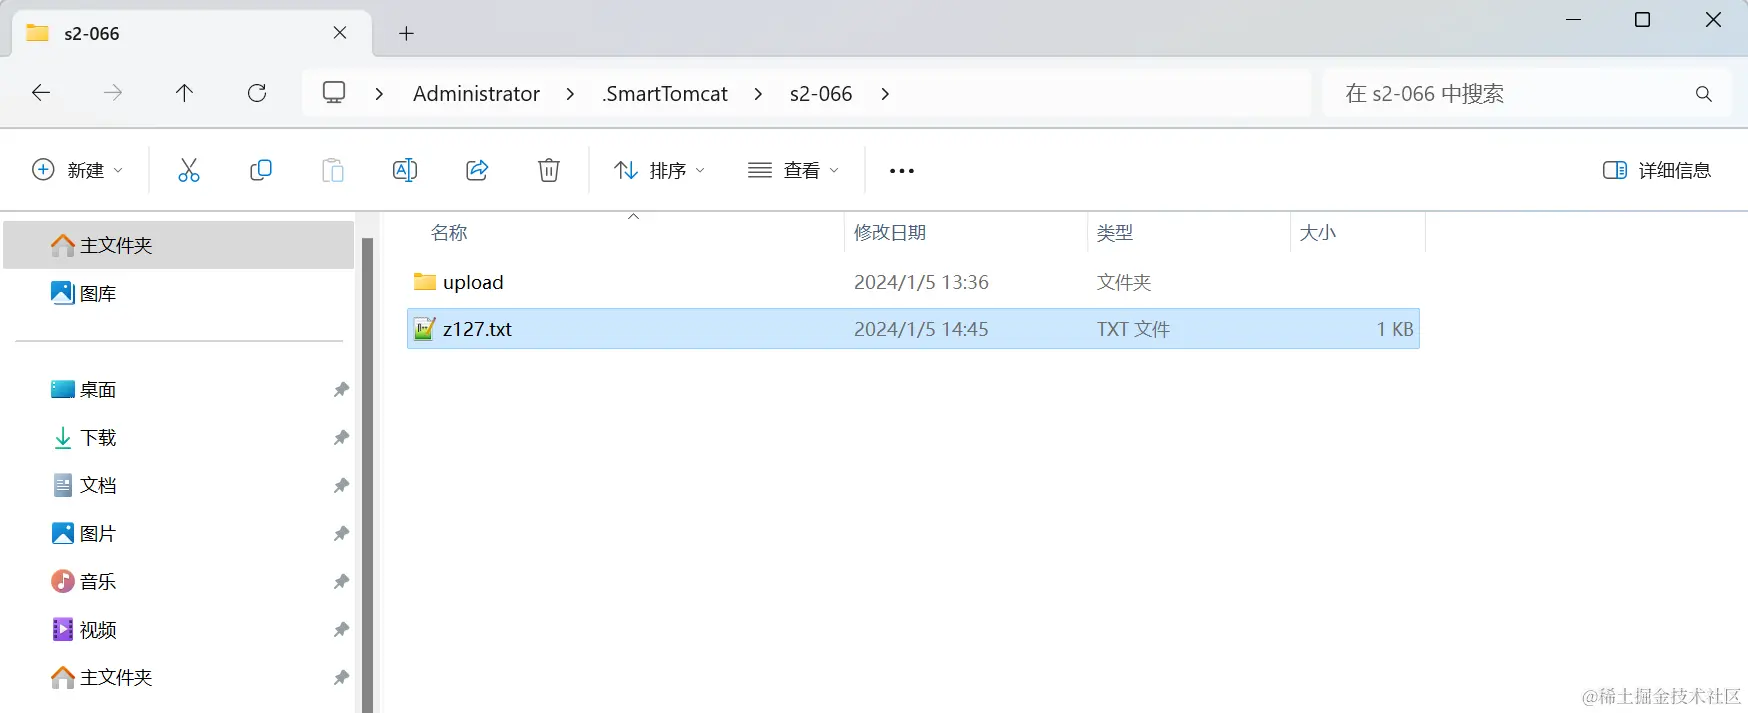Refresh the s2-066 folder view

(257, 93)
